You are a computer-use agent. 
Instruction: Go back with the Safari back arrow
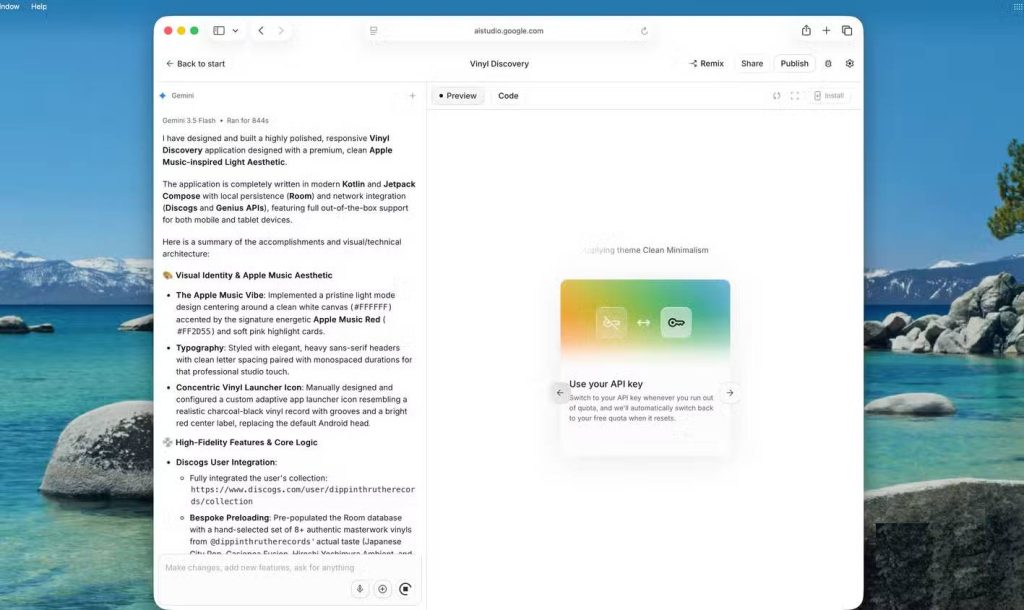point(261,31)
